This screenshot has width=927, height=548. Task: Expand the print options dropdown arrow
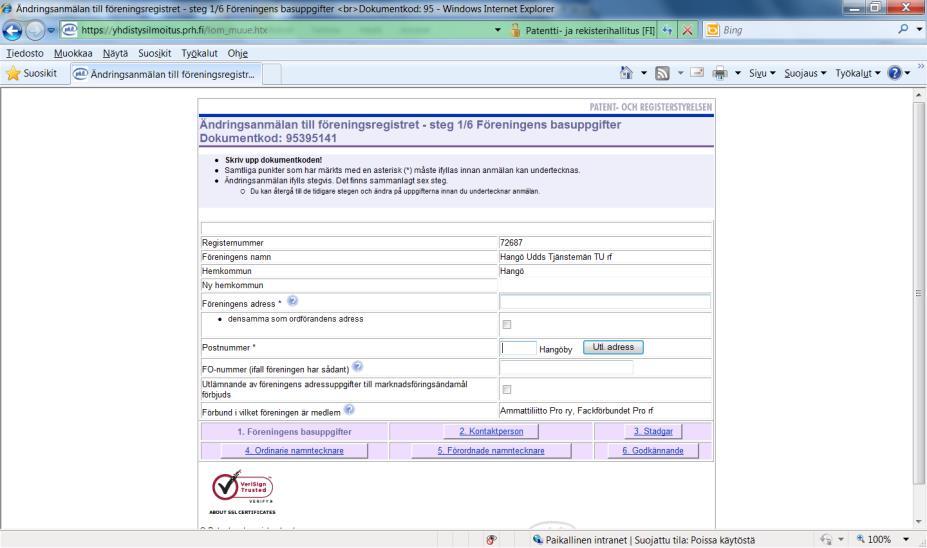(x=738, y=73)
